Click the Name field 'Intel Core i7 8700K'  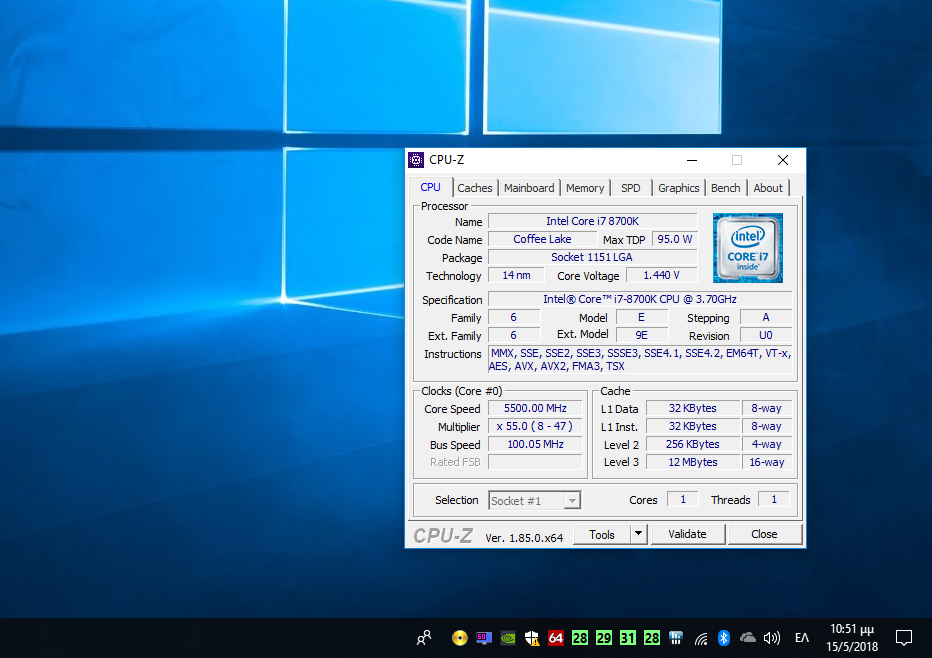pos(592,221)
